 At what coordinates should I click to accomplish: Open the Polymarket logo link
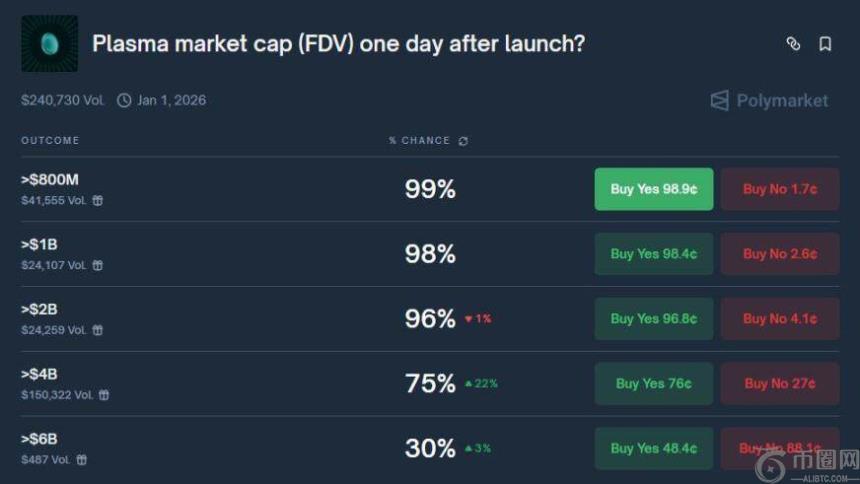[769, 100]
